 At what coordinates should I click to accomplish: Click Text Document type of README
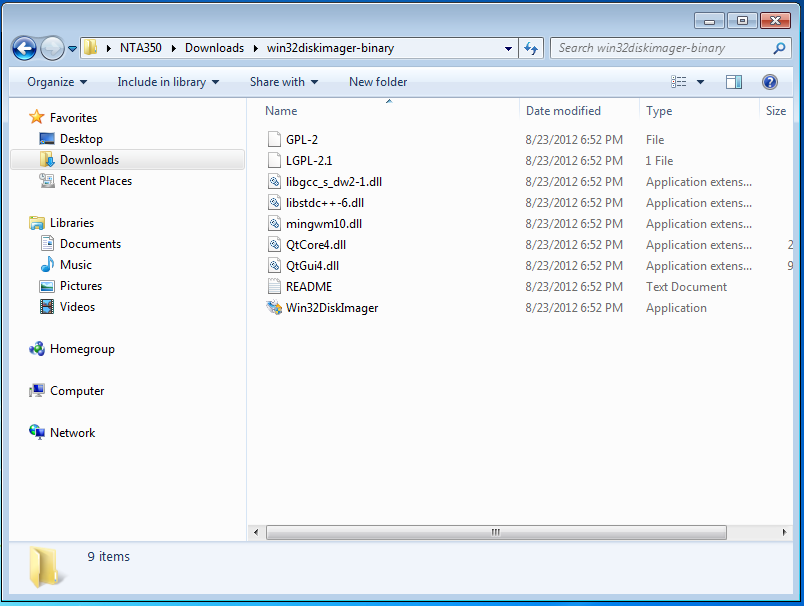[x=686, y=287]
